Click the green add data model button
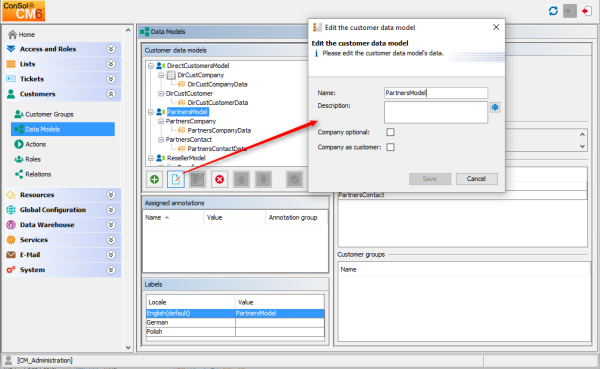This screenshot has width=600, height=369. tap(155, 179)
